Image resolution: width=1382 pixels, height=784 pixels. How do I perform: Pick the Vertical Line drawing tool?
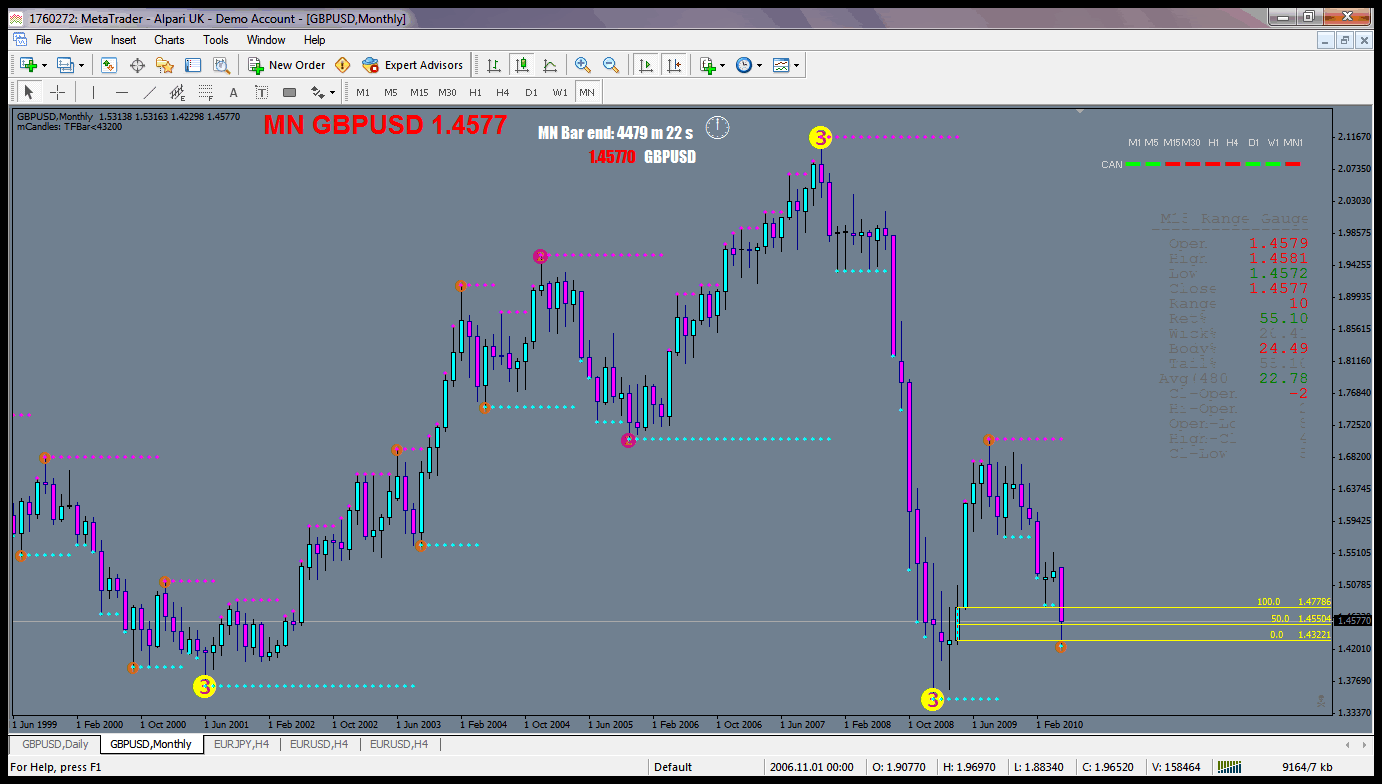(93, 92)
